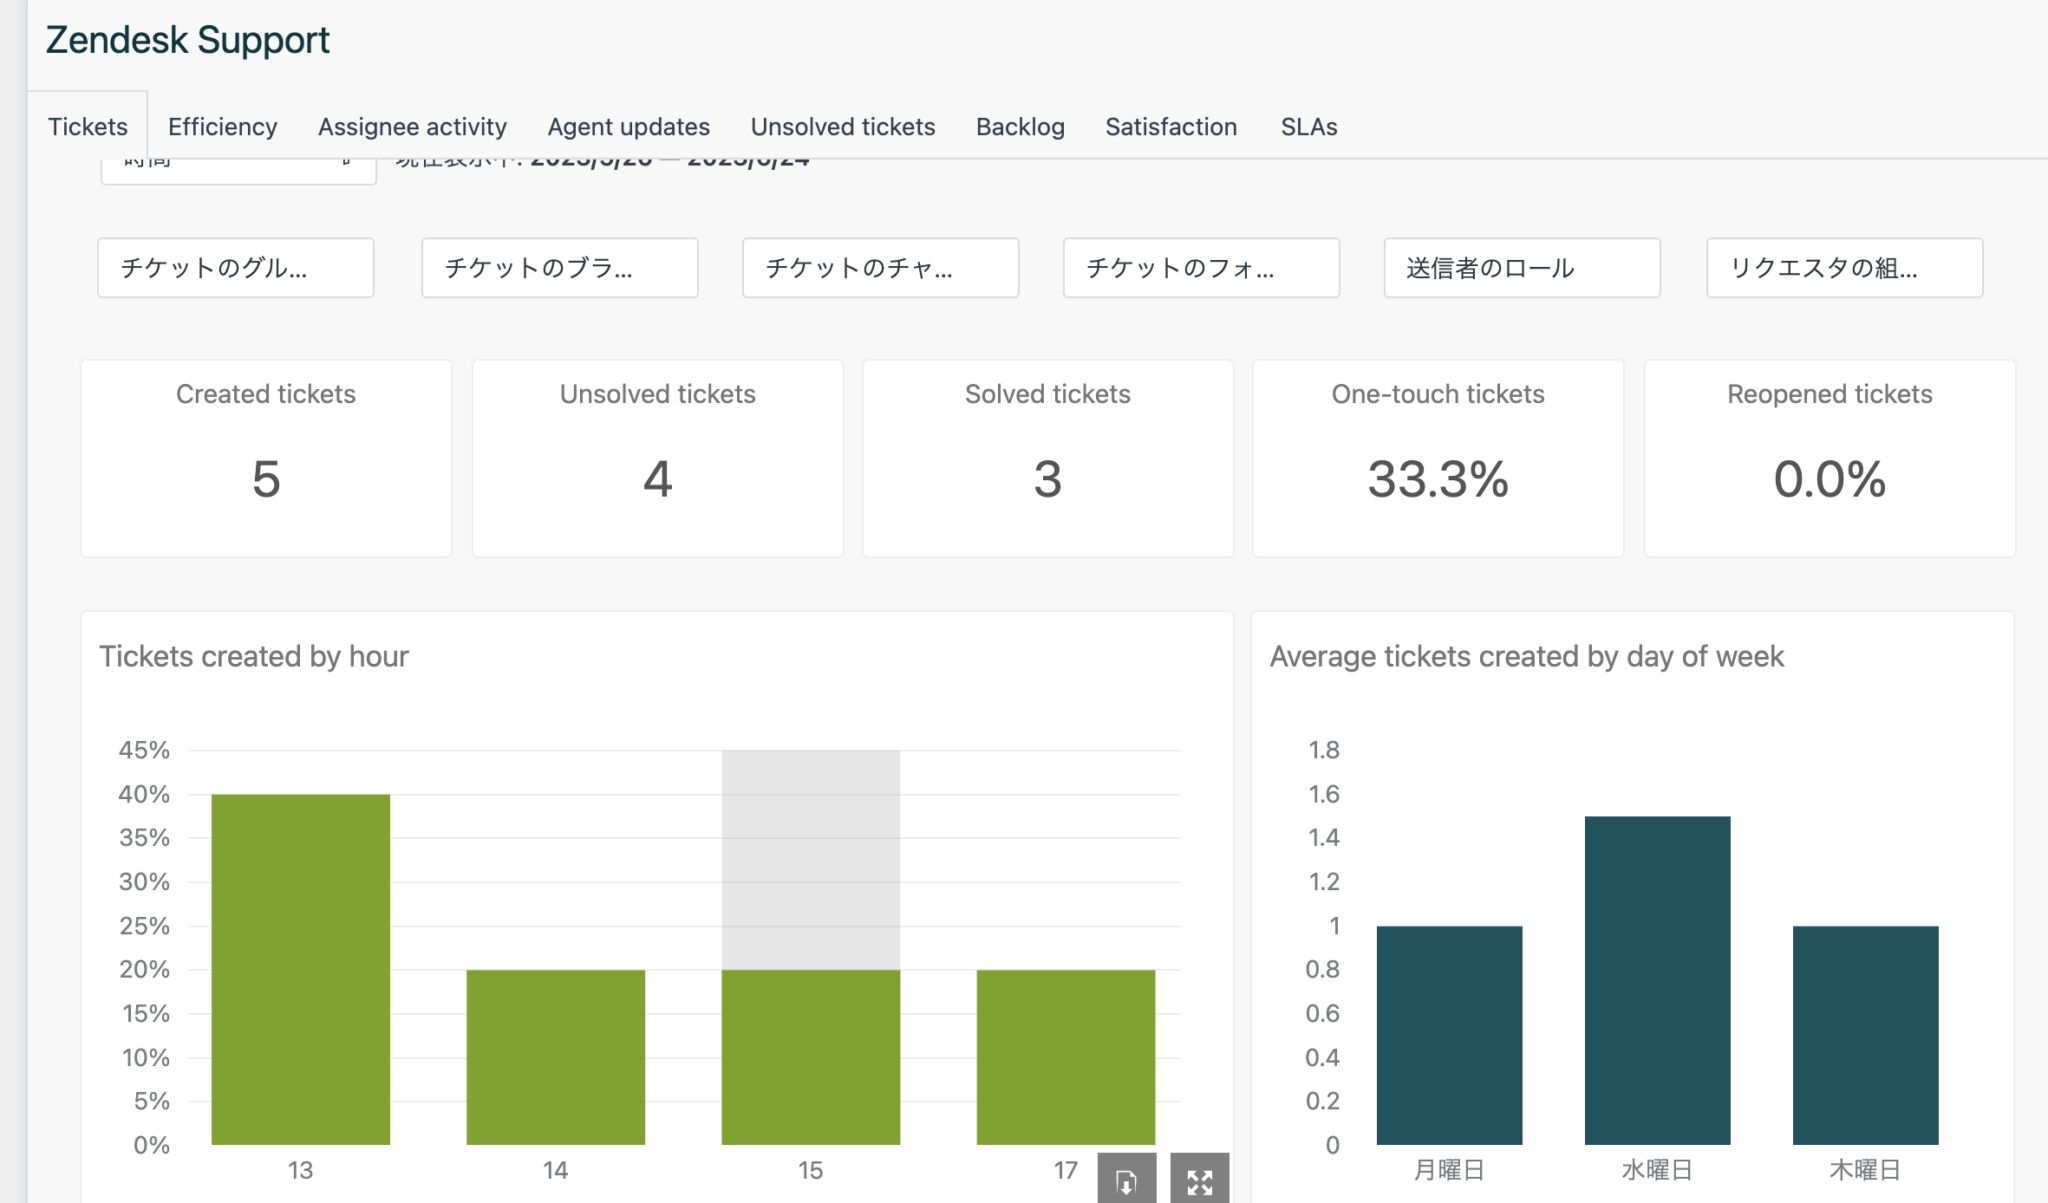Image resolution: width=2048 pixels, height=1203 pixels.
Task: Switch to the Efficiency tab
Action: coord(222,126)
